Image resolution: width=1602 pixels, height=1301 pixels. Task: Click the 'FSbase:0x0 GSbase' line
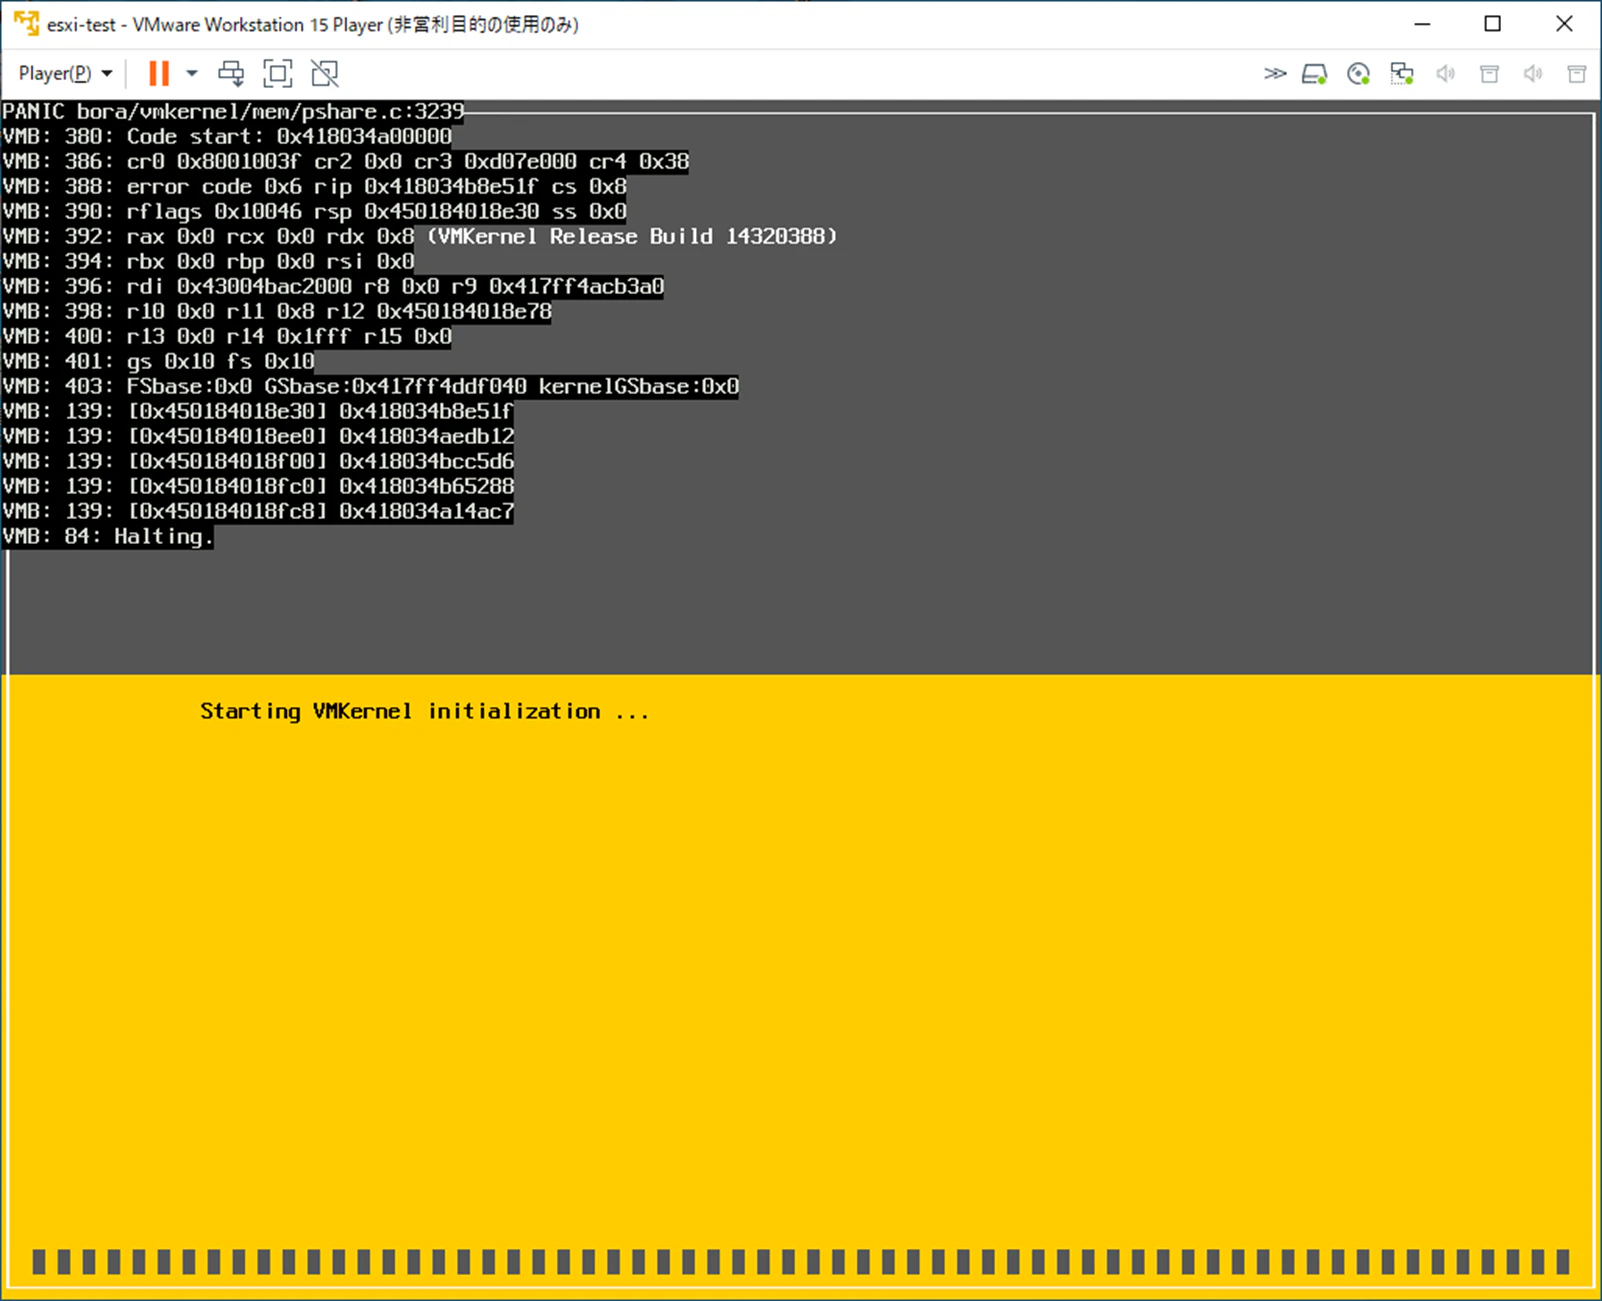[371, 386]
